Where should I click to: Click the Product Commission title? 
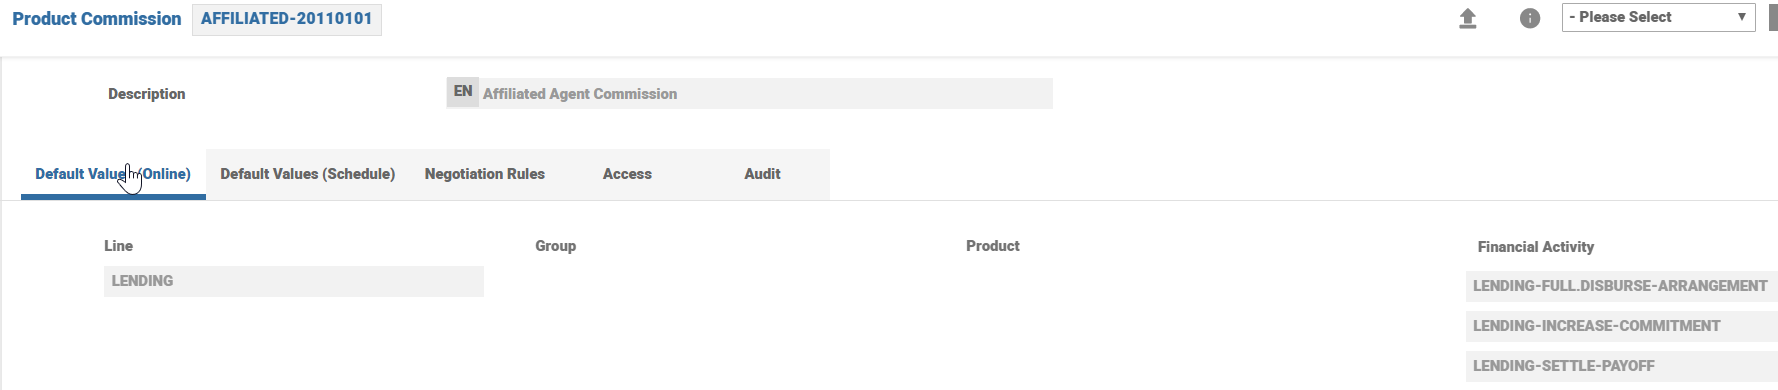(x=97, y=19)
